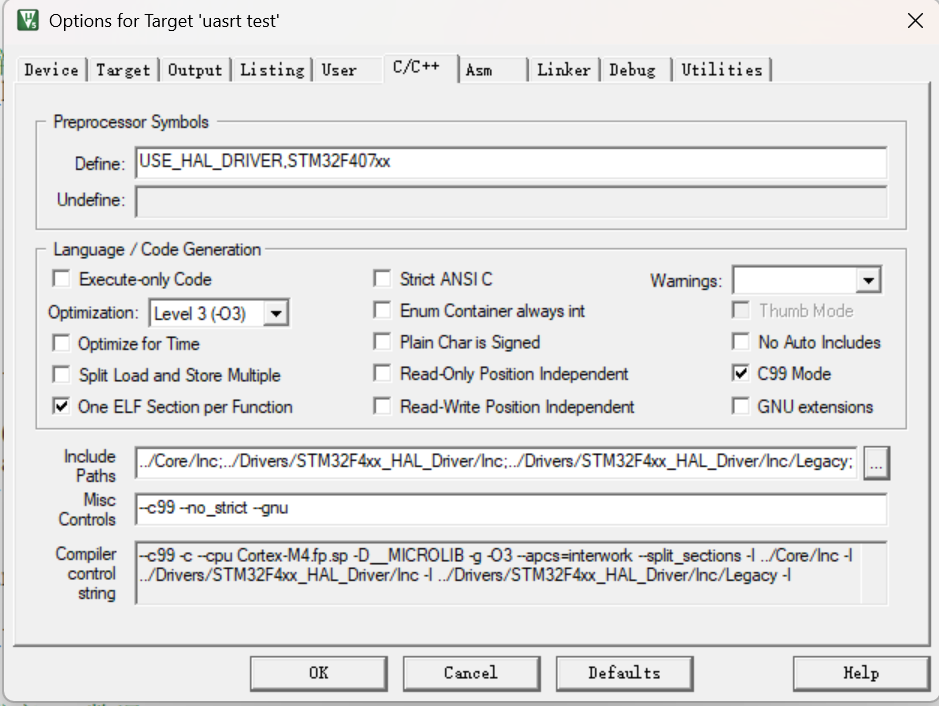This screenshot has width=939, height=706.
Task: Click the Compiler control string box
Action: click(511, 573)
